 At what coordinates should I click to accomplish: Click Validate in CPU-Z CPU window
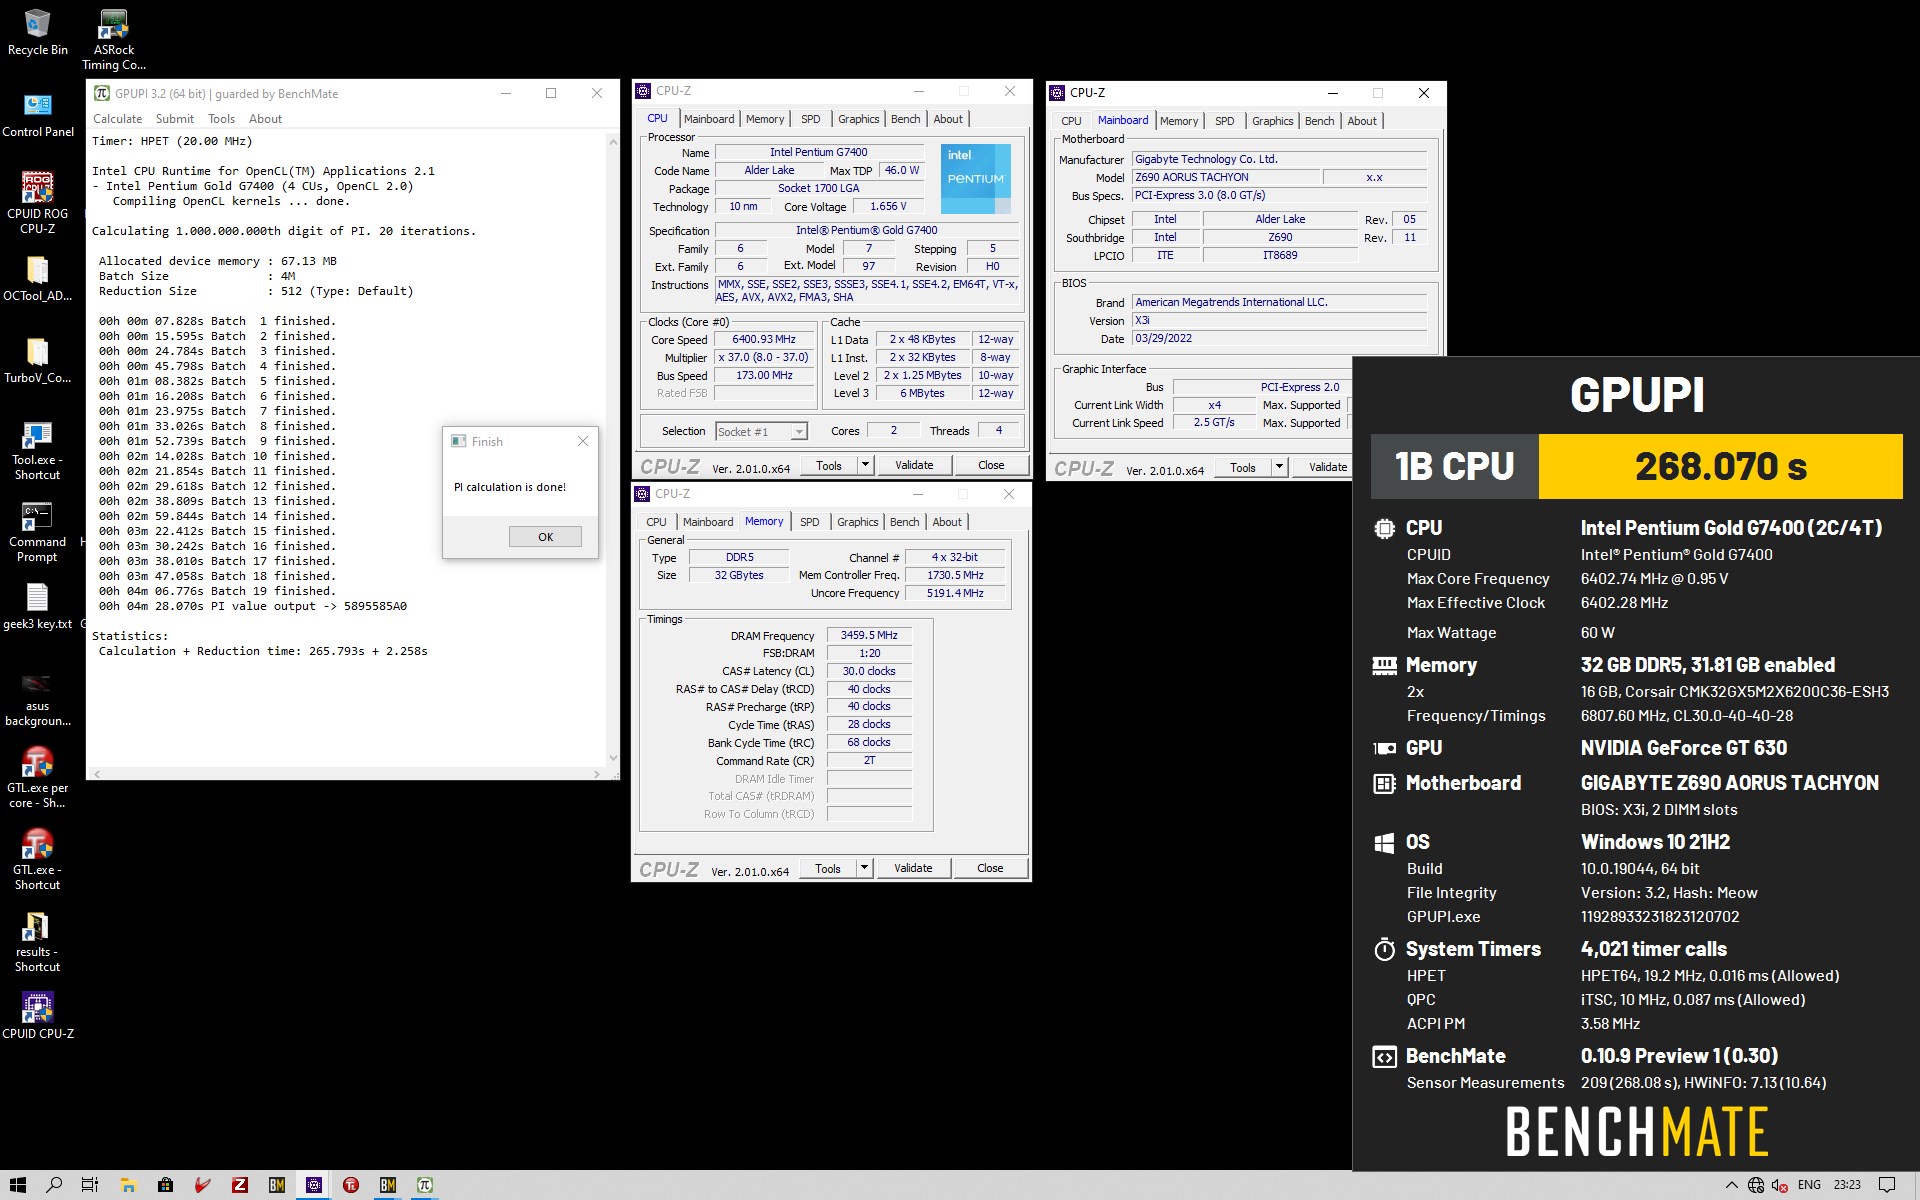coord(914,465)
